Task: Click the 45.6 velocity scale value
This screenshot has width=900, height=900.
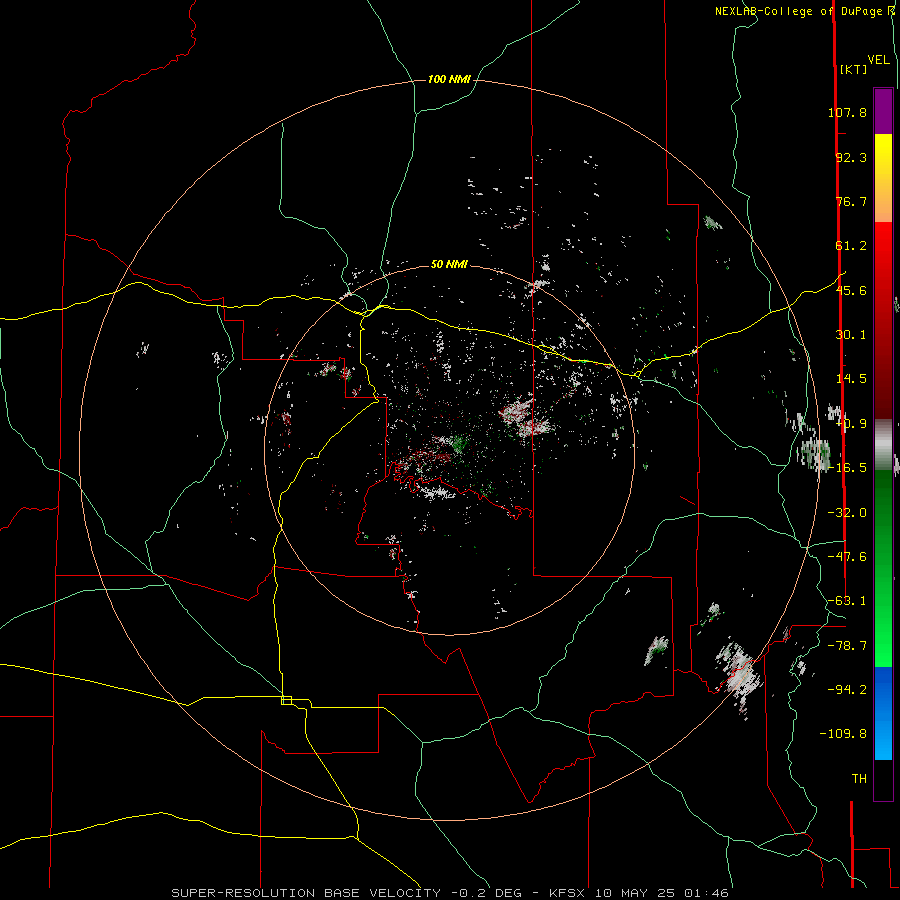Action: coord(851,290)
